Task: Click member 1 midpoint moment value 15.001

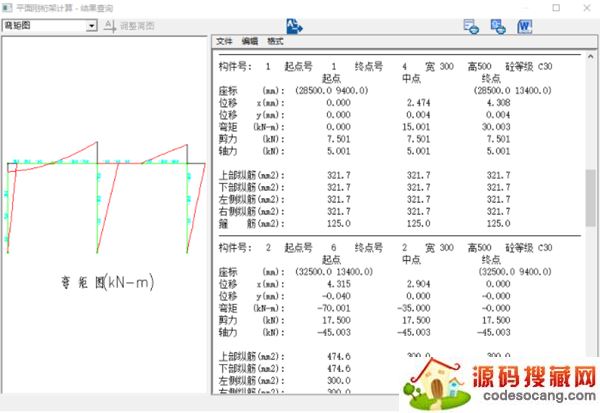Action: pos(416,127)
